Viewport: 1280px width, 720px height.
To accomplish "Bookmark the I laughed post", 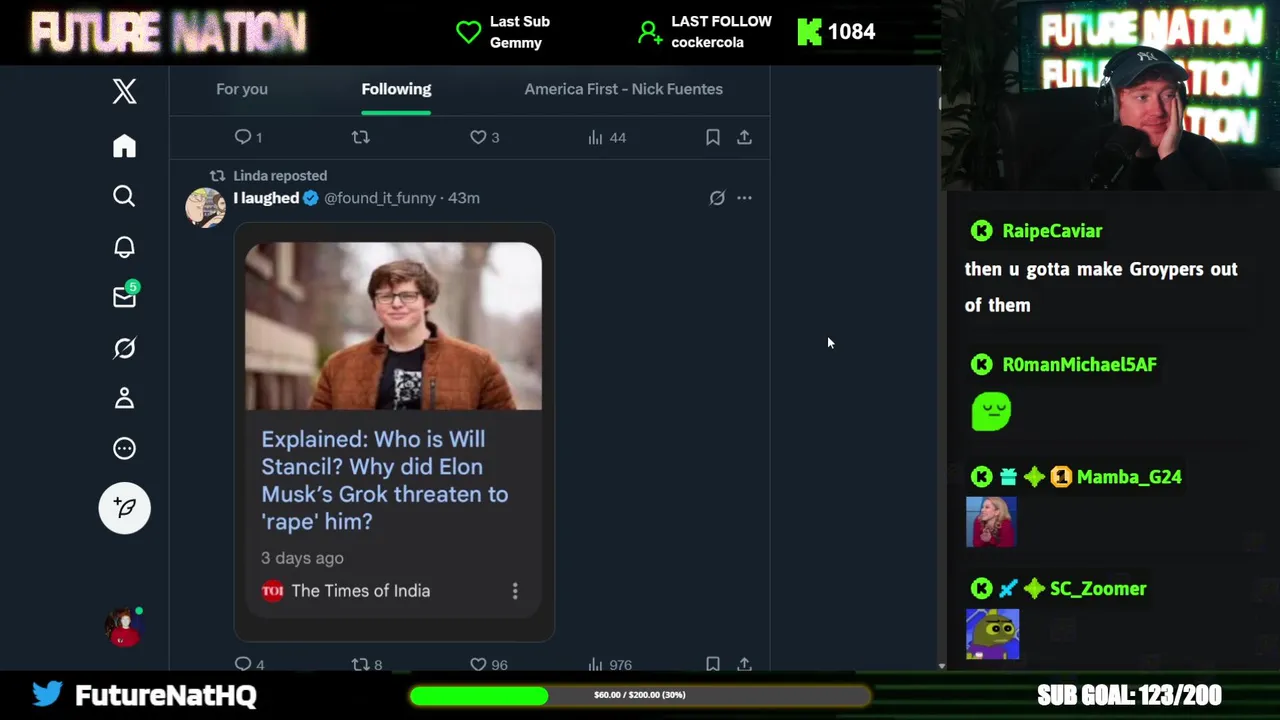I will (713, 664).
